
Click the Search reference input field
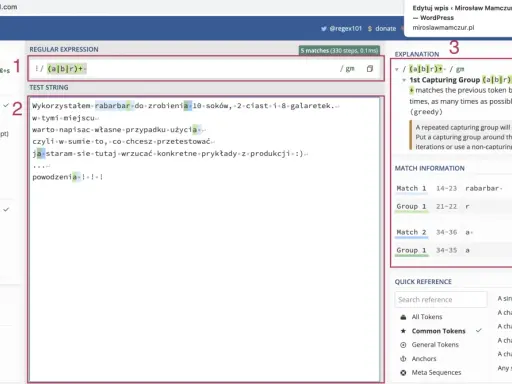pos(441,299)
